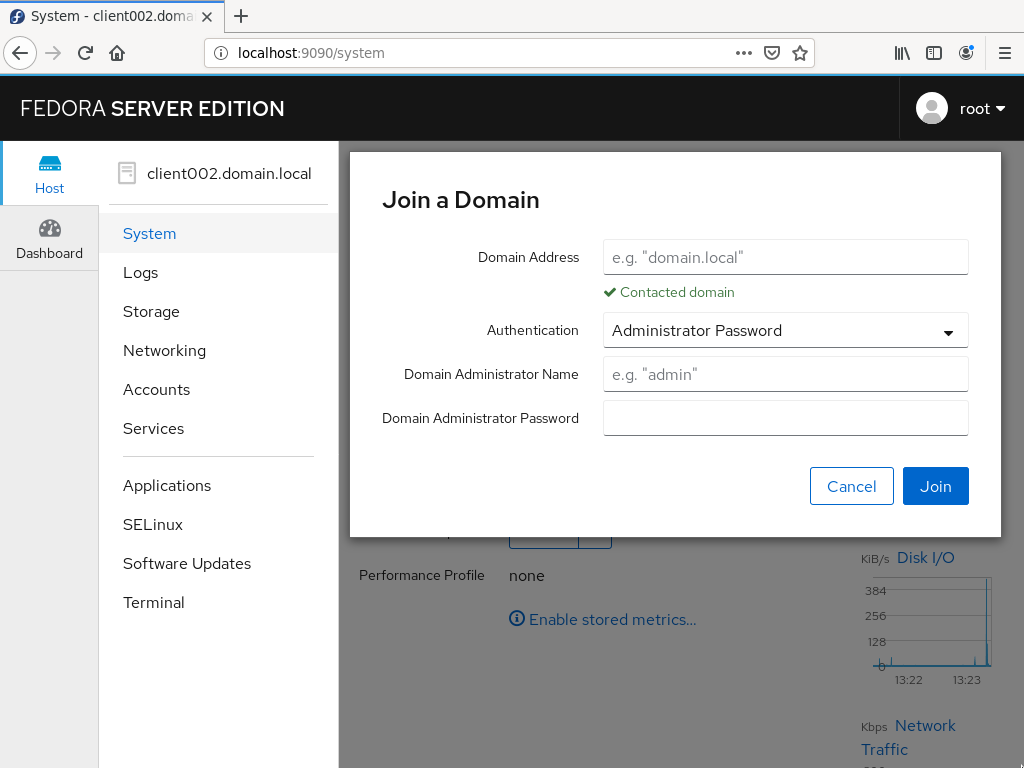The image size is (1024, 768).
Task: Open Applications in the sidebar
Action: [219, 486]
